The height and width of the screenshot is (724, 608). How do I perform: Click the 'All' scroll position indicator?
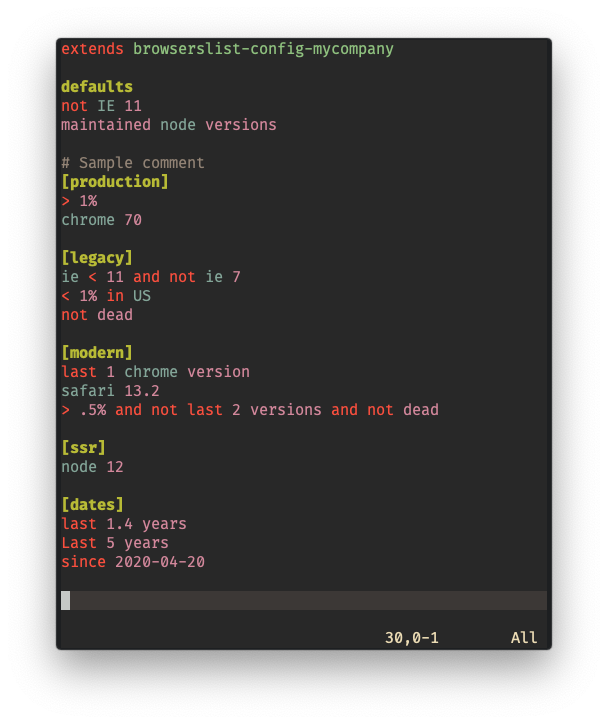tap(524, 638)
